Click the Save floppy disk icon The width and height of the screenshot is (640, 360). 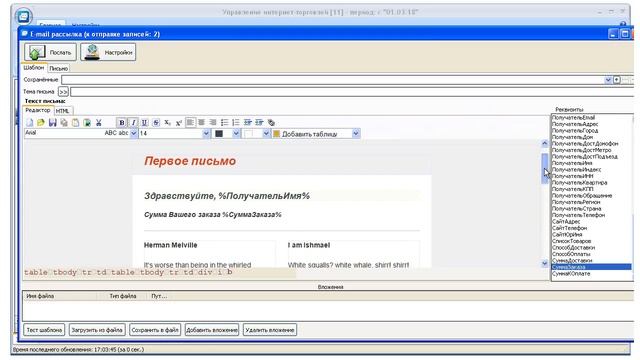(x=52, y=122)
